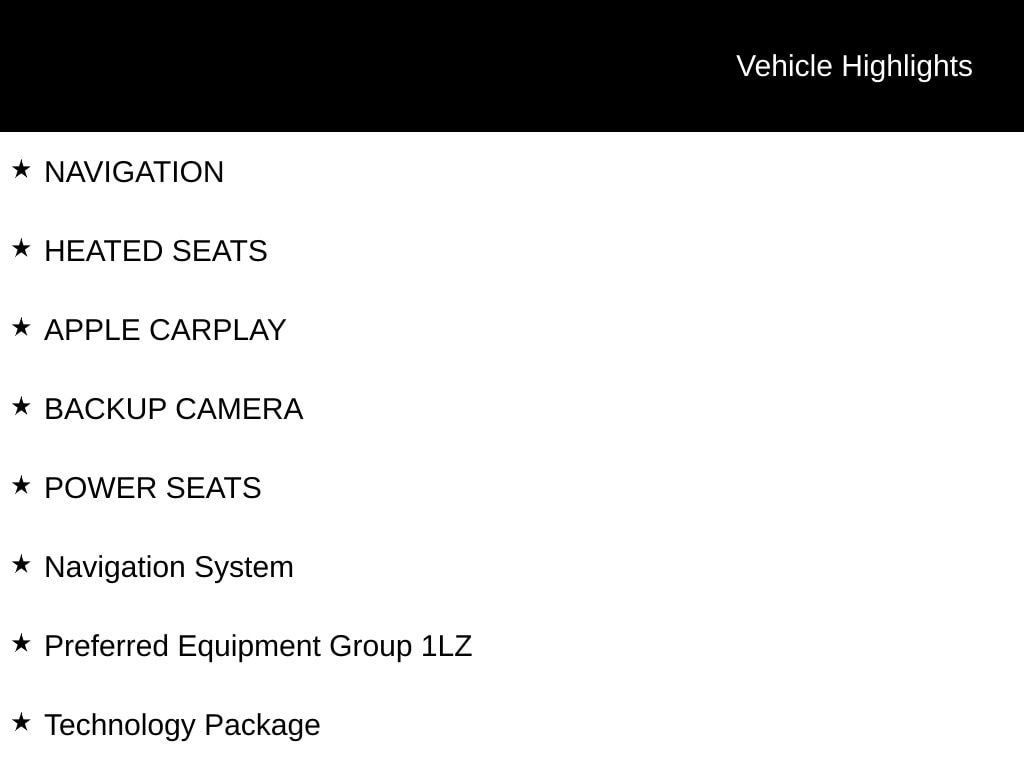Click the word Highlights in the header
This screenshot has height=768, width=1024.
point(907,66)
